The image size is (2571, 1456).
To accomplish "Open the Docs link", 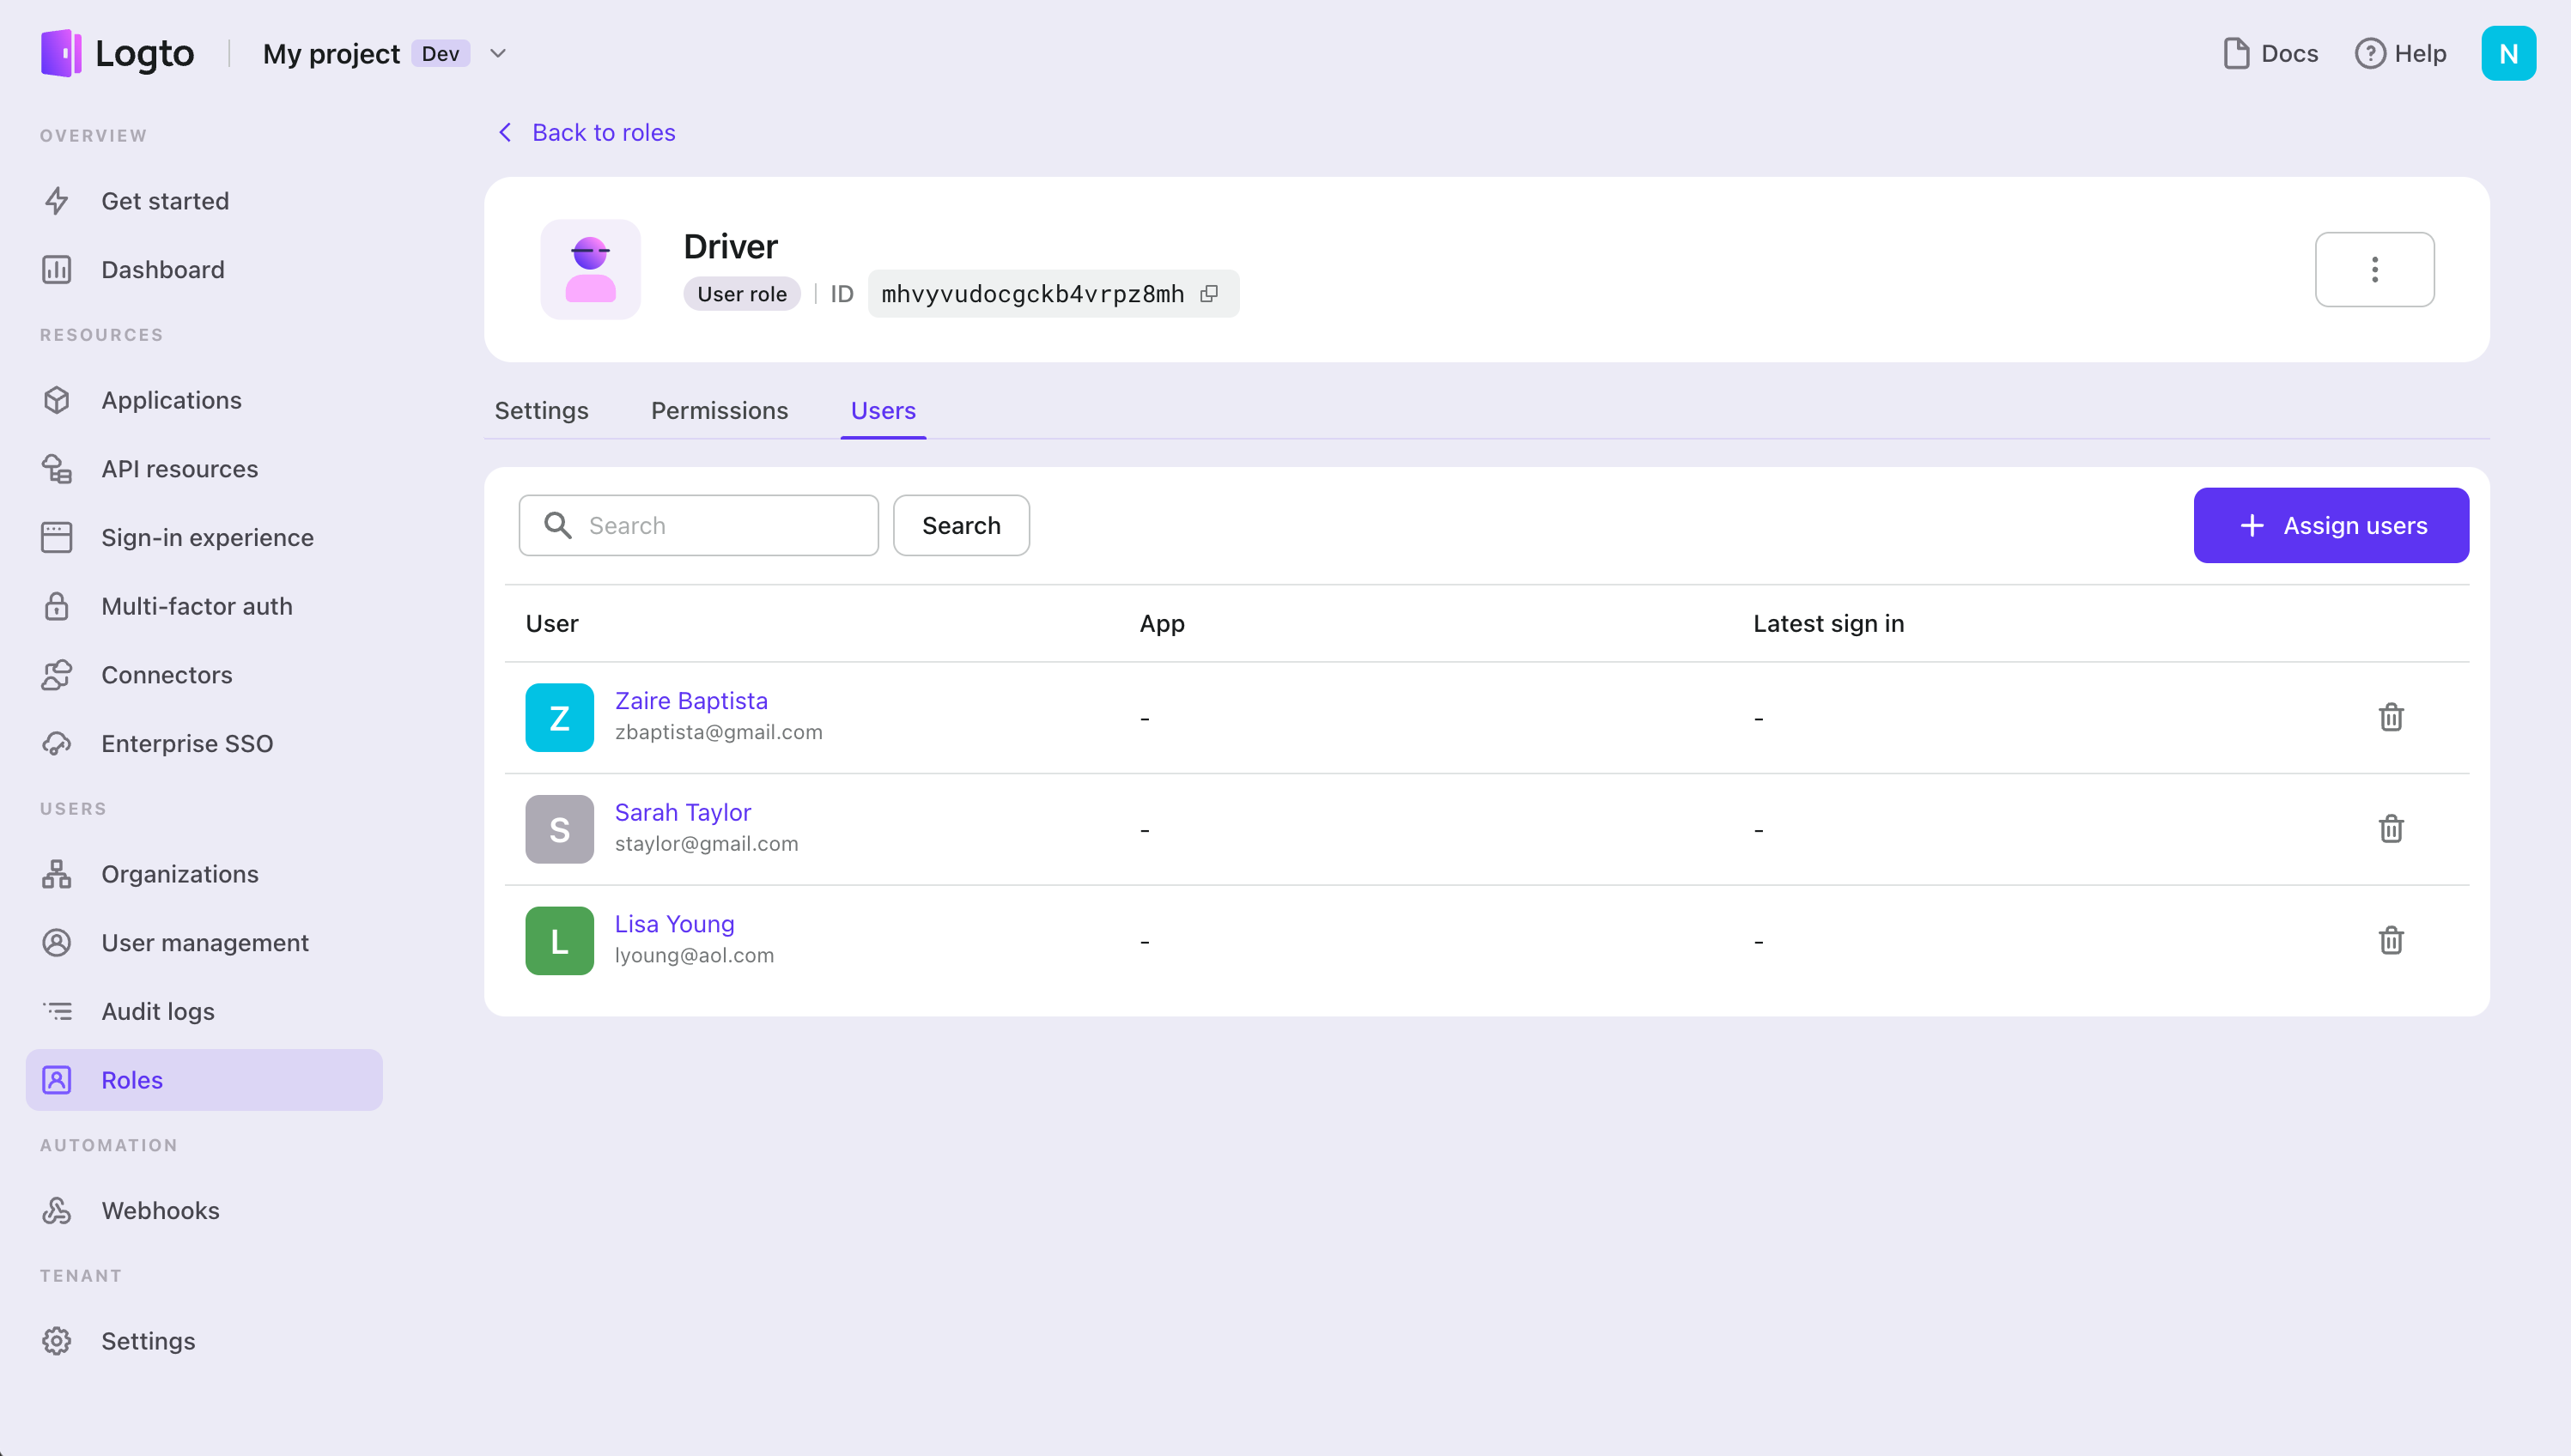I will pos(2270,53).
